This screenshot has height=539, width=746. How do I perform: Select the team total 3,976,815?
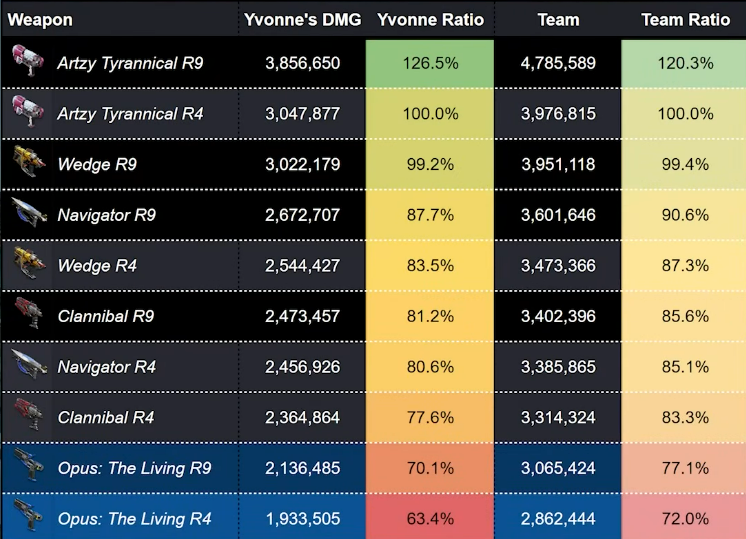coord(558,114)
